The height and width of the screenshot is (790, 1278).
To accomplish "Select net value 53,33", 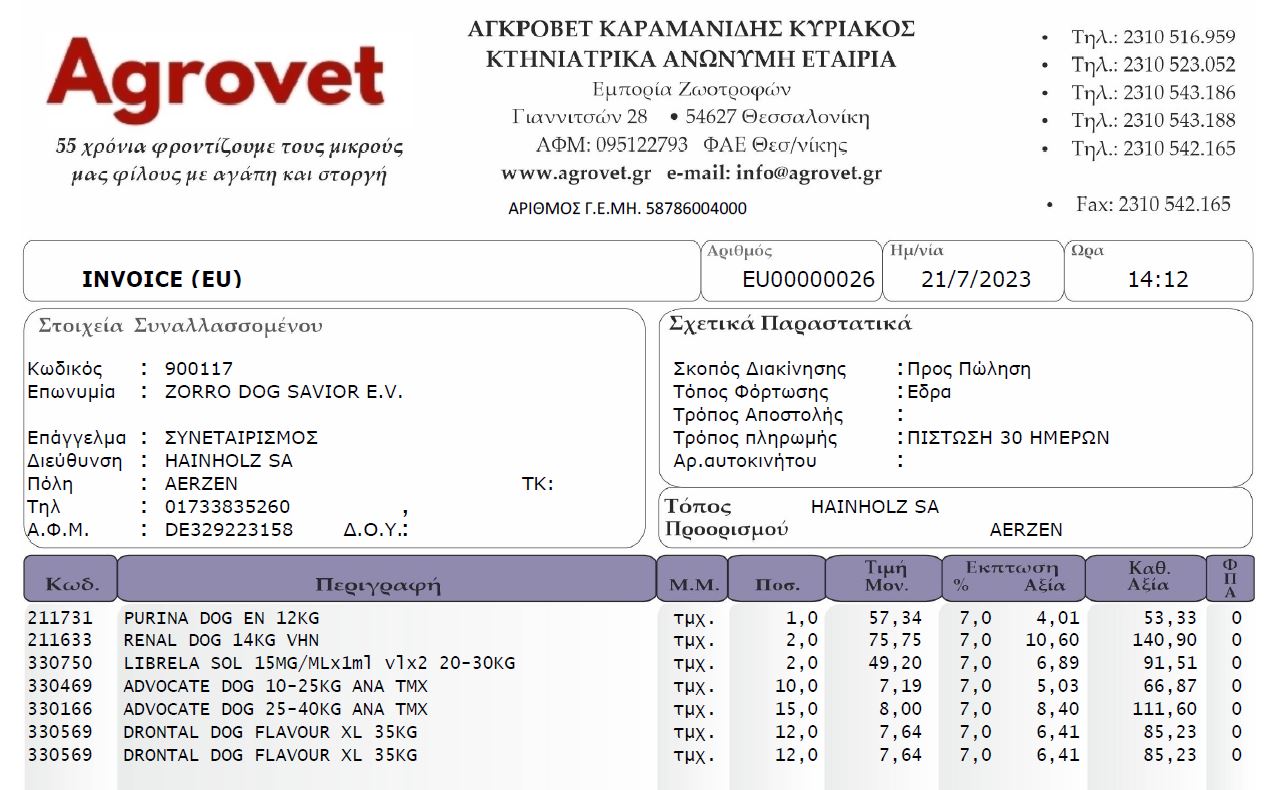I will pyautogui.click(x=1169, y=618).
